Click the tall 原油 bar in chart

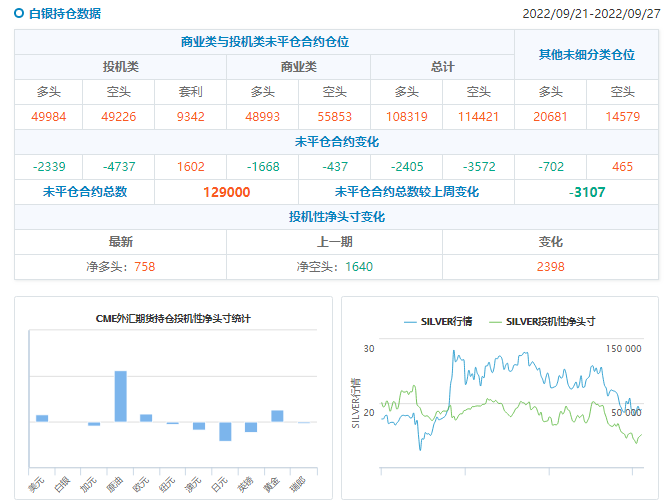(x=120, y=396)
